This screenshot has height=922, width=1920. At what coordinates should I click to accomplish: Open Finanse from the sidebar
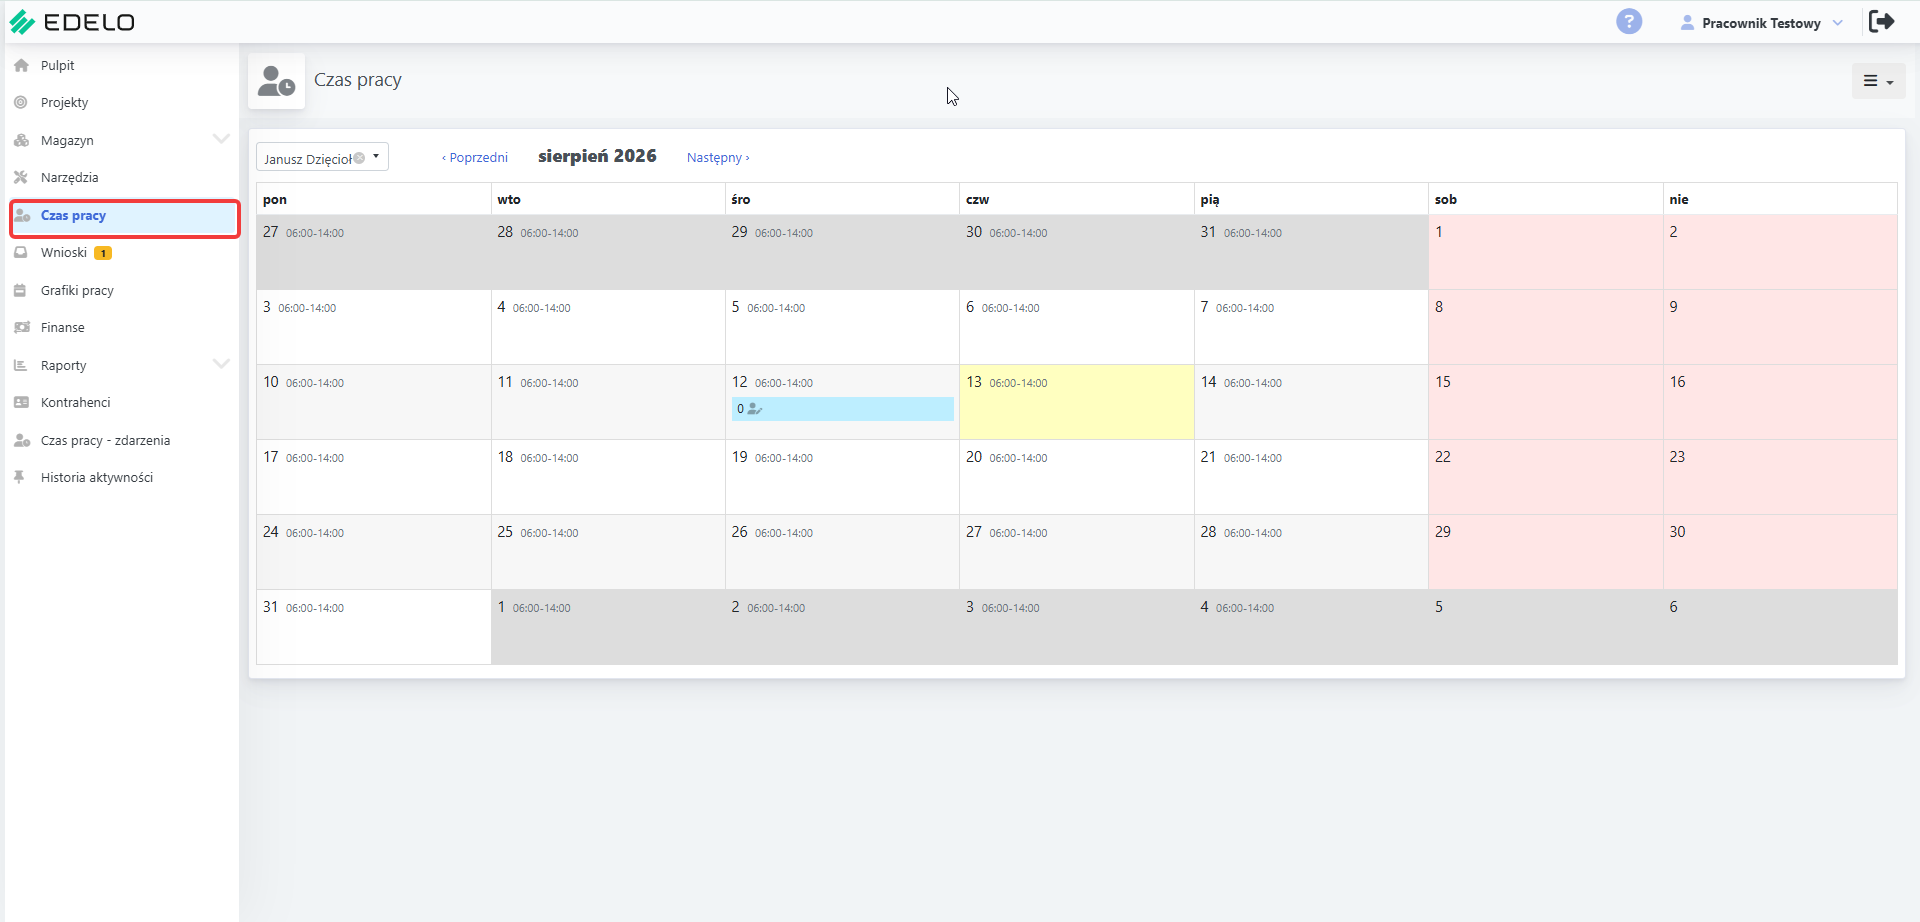click(62, 327)
